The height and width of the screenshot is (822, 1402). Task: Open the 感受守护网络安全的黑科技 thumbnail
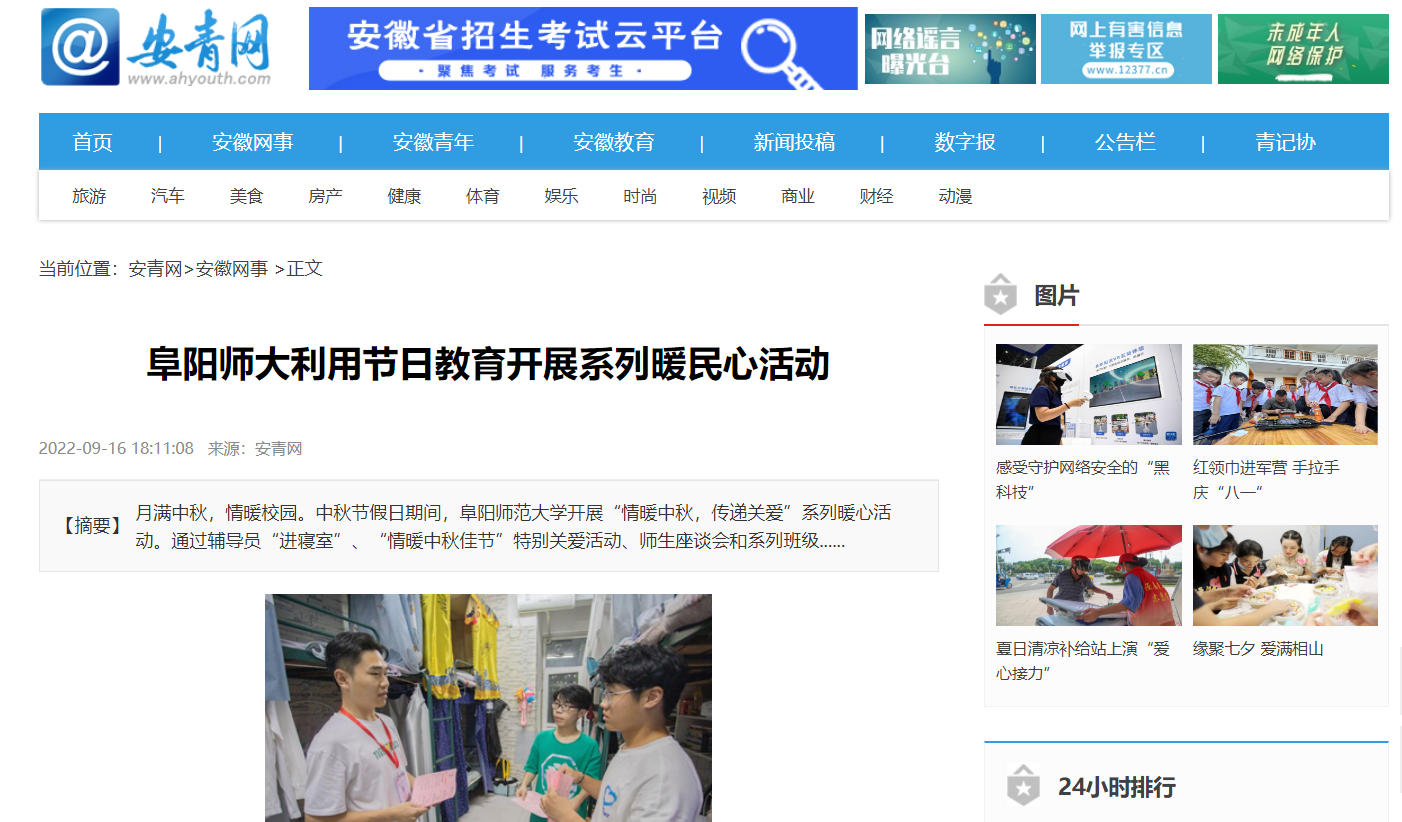coord(1089,394)
